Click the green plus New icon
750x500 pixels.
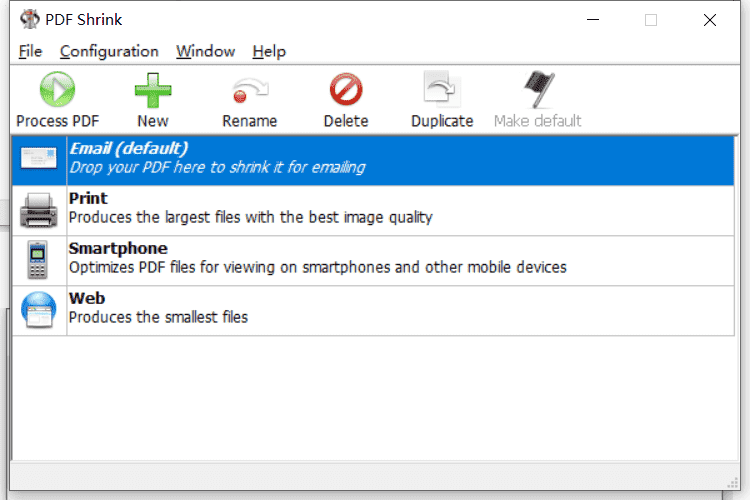click(153, 90)
